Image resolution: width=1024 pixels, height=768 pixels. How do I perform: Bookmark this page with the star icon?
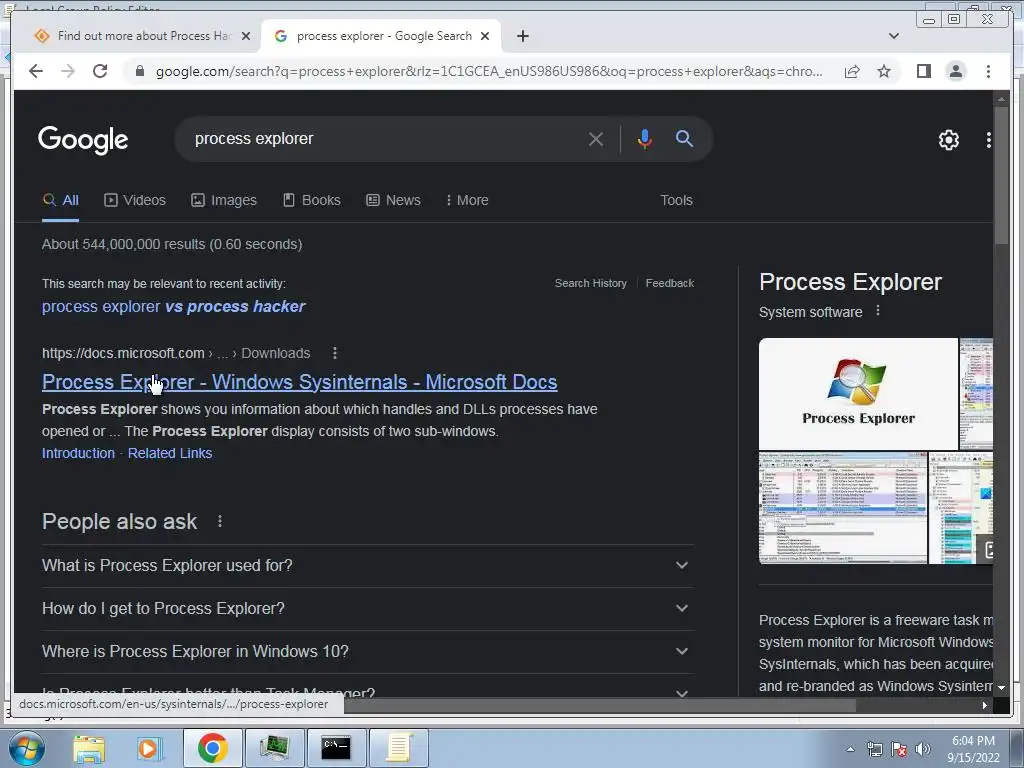coord(884,71)
